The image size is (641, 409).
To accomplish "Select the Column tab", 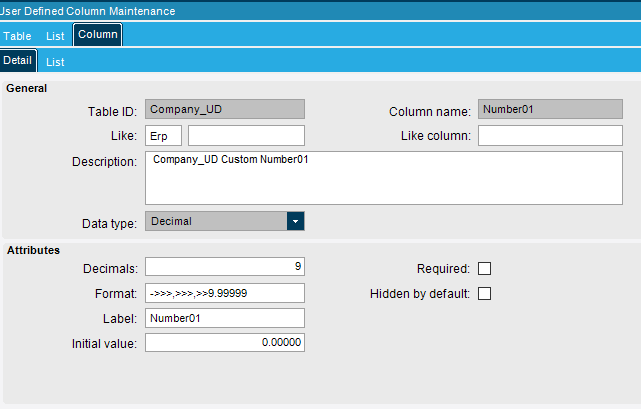I will [x=98, y=34].
